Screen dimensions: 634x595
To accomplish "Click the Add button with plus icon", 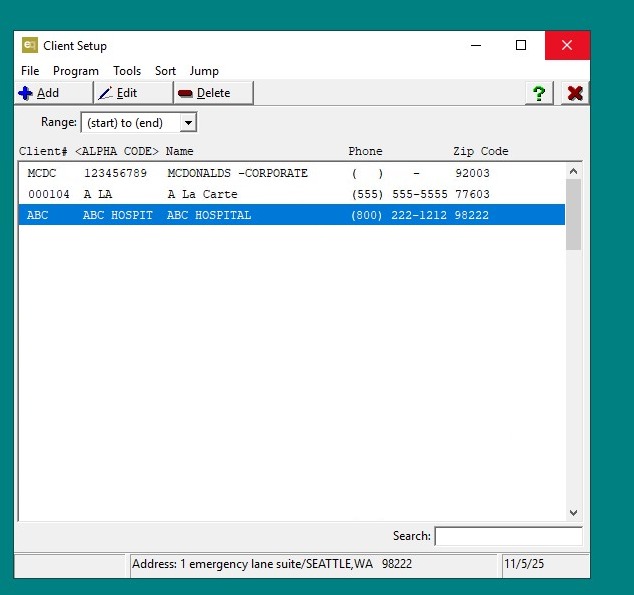I will [54, 93].
